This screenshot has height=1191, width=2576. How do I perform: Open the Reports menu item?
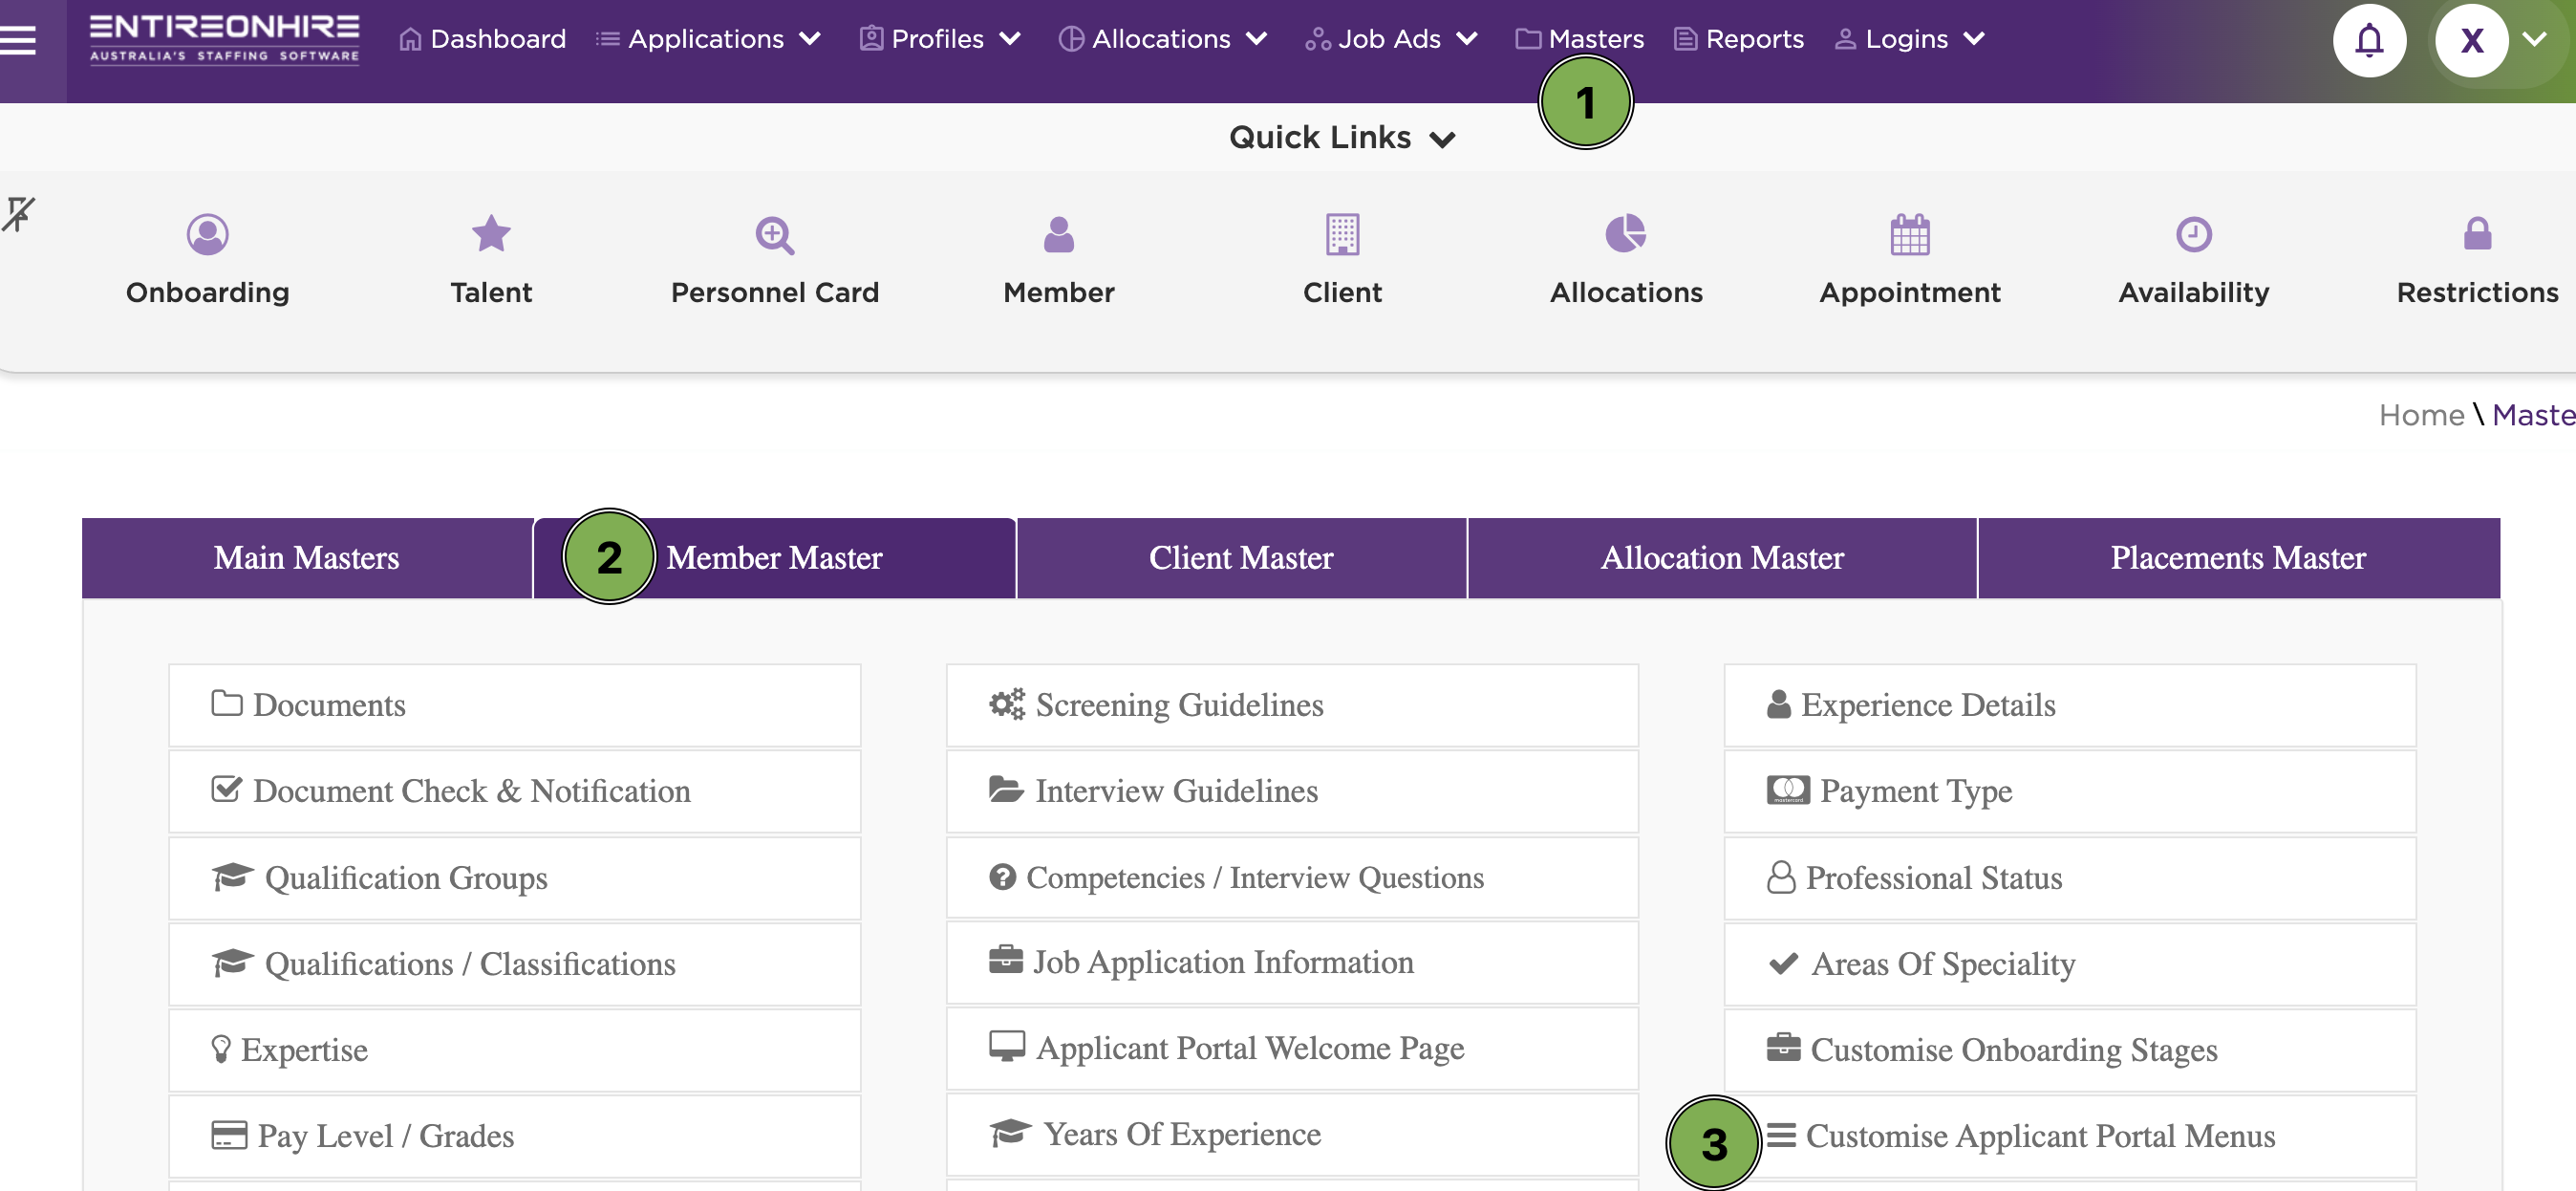pyautogui.click(x=1739, y=39)
